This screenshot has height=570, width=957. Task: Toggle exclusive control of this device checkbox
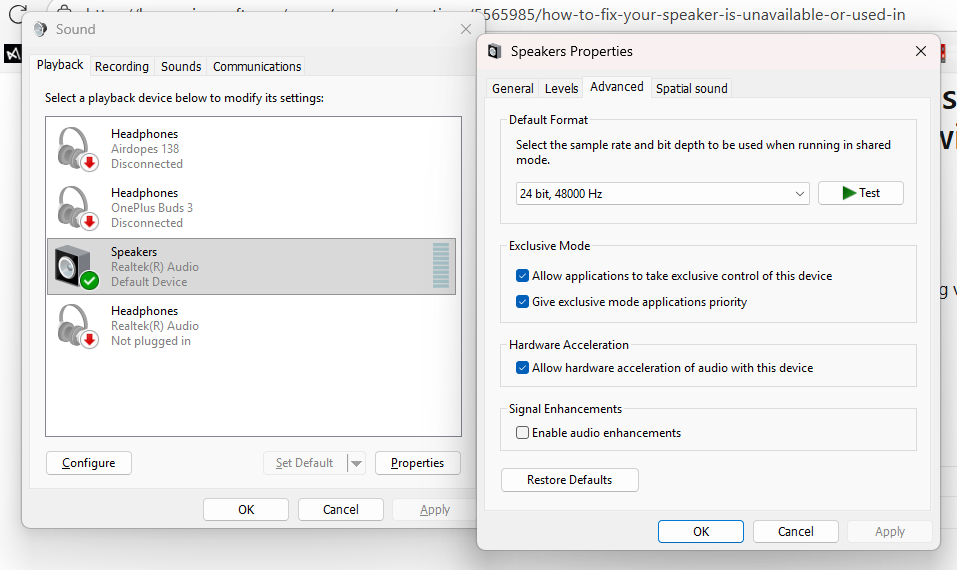point(522,276)
